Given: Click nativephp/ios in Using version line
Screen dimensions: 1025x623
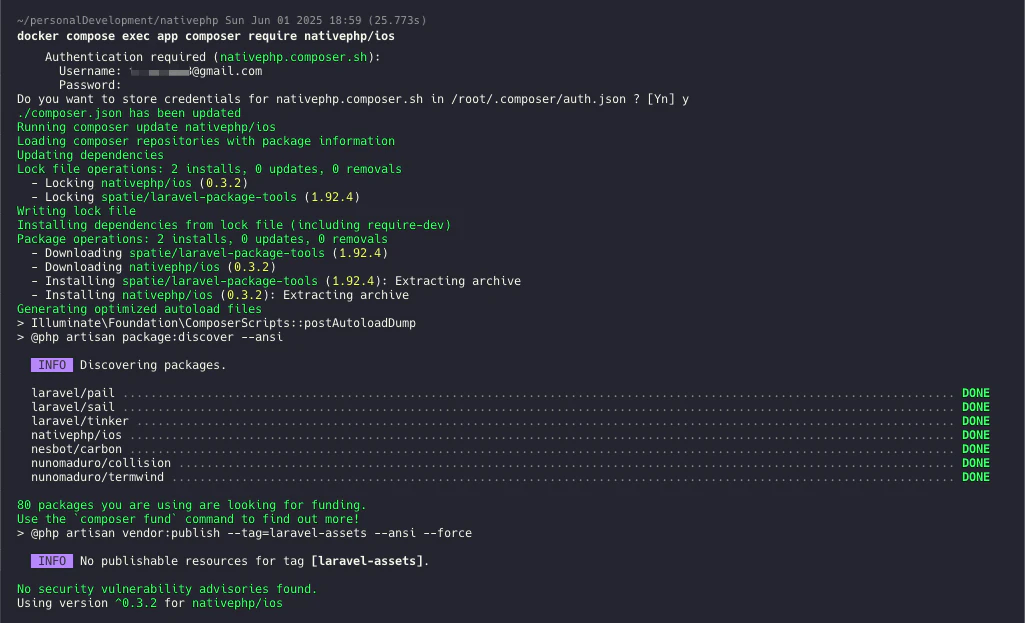Looking at the screenshot, I should [237, 603].
